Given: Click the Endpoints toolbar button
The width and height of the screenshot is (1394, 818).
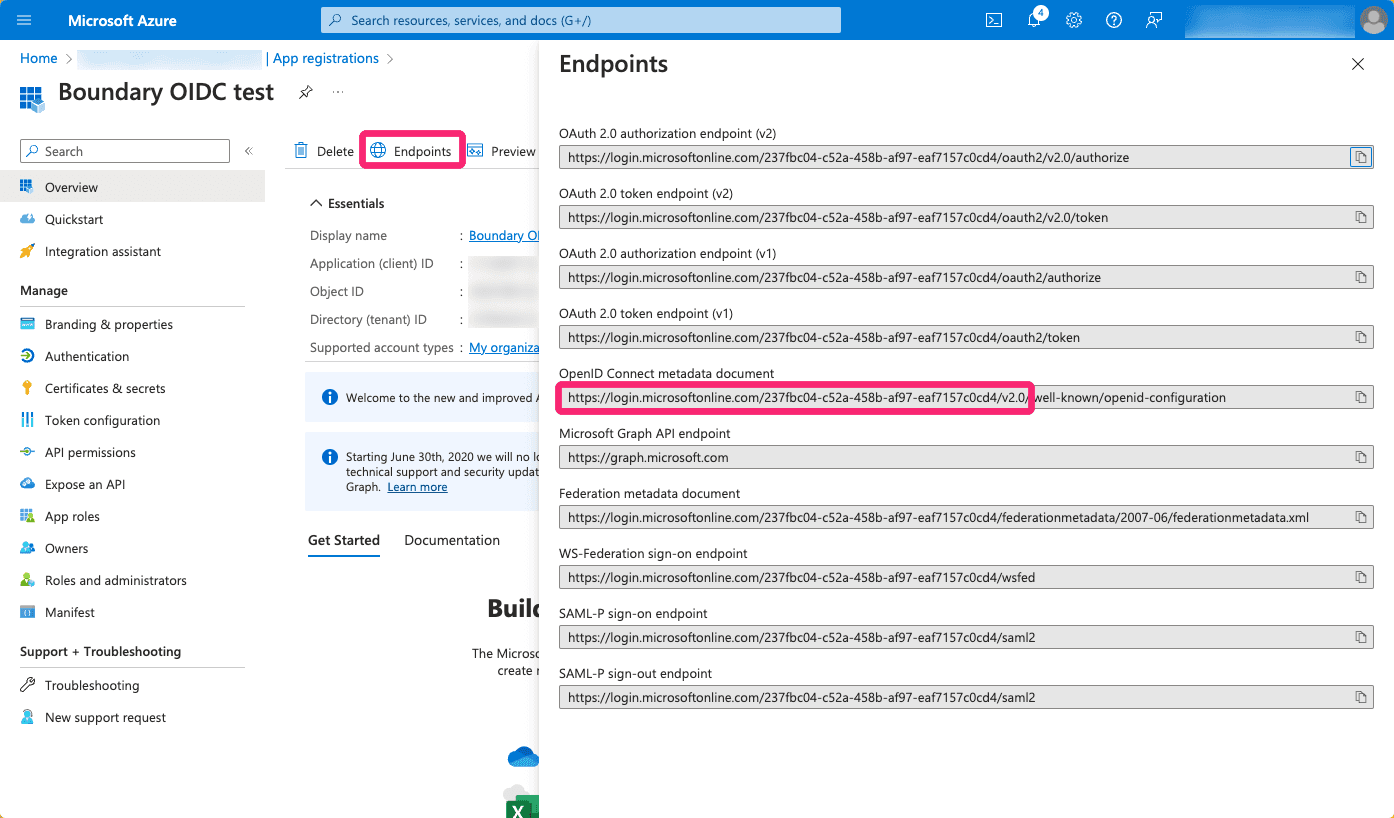Looking at the screenshot, I should (411, 151).
